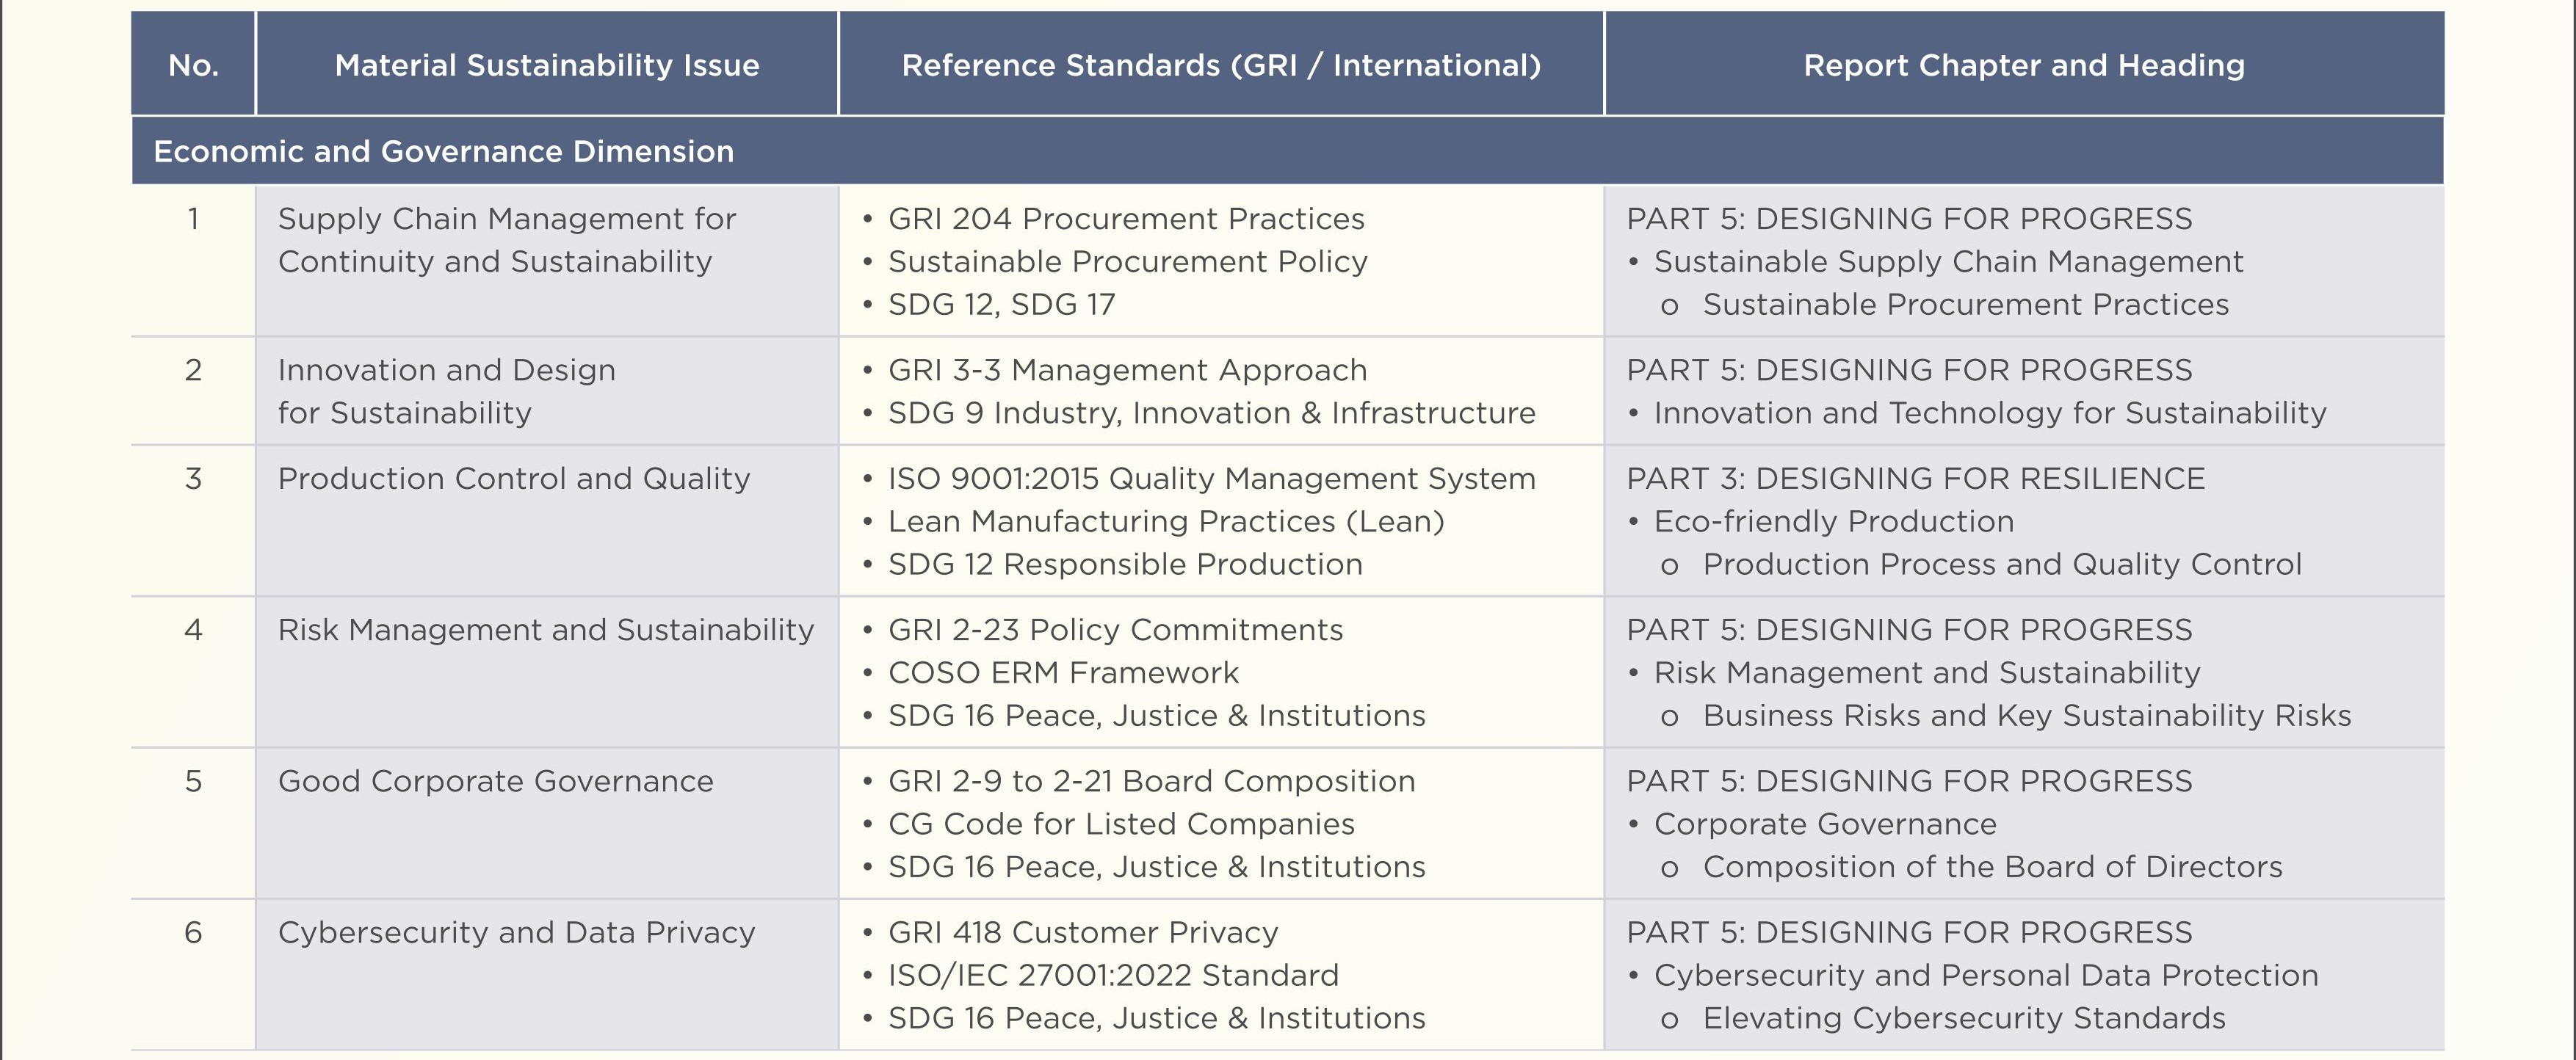
Task: Click 'Good Corporate Governance' issue cell
Action: click(x=547, y=823)
